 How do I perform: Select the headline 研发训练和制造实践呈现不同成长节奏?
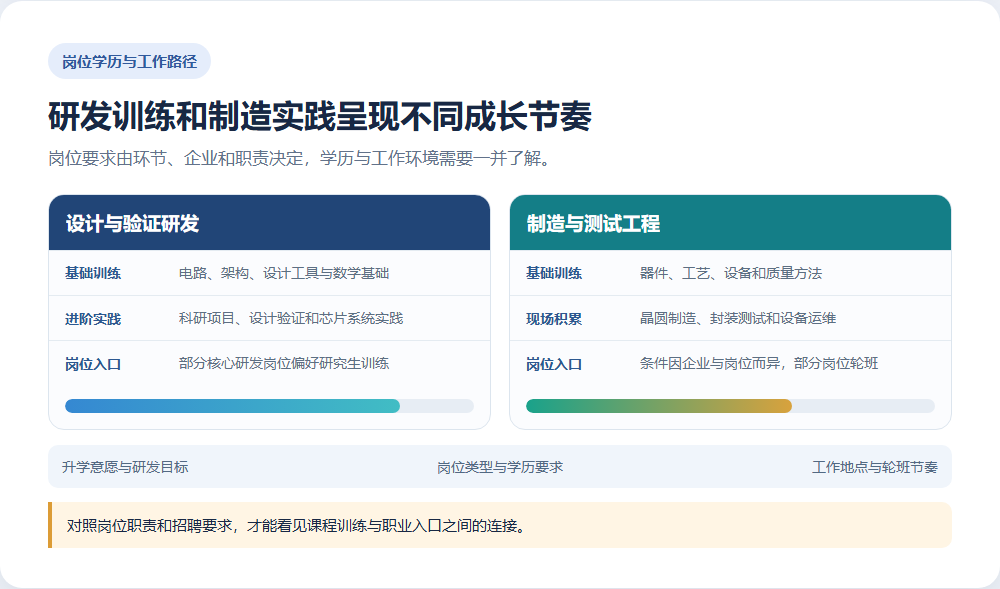click(x=320, y=116)
